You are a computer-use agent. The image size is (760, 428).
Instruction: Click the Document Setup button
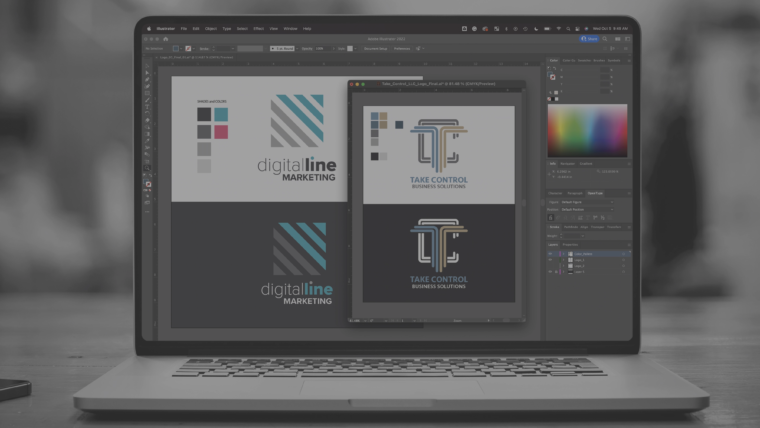tap(375, 48)
